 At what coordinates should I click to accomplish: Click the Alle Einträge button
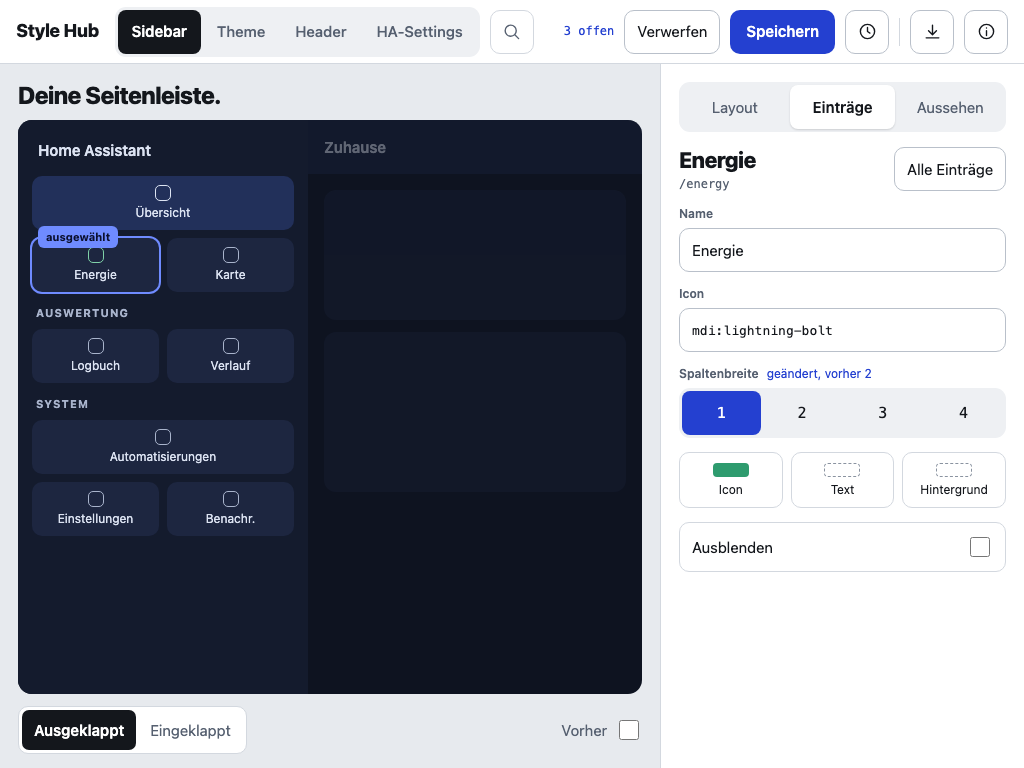950,169
